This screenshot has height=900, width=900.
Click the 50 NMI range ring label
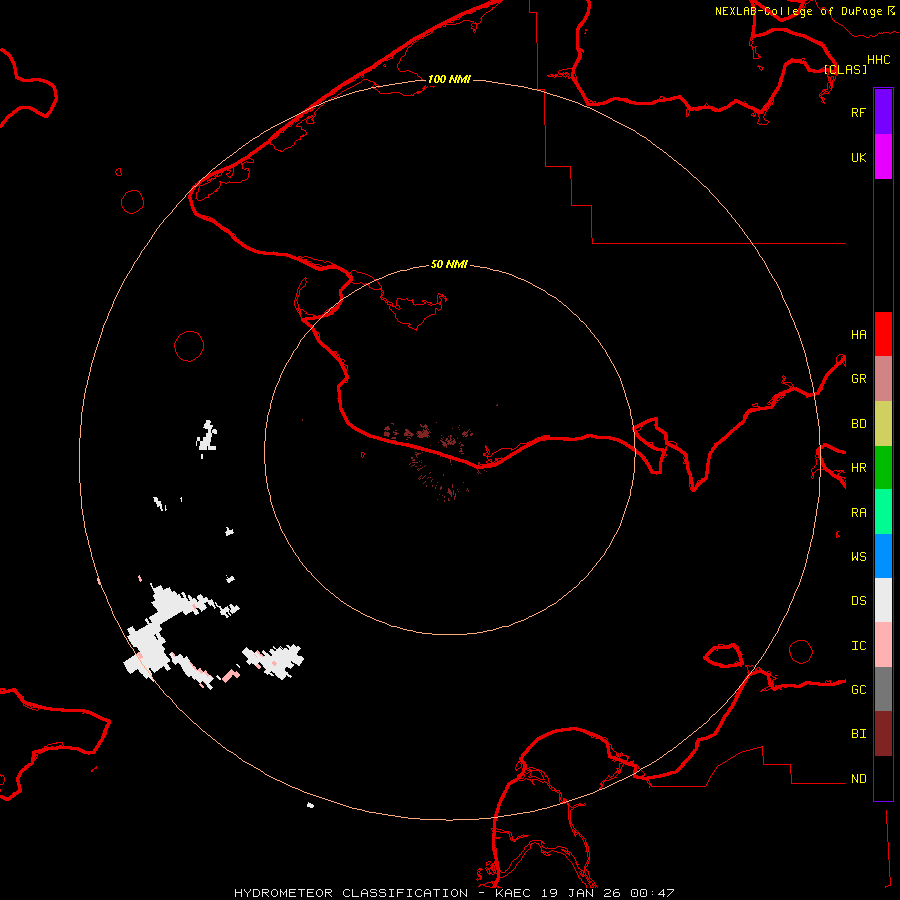click(449, 264)
